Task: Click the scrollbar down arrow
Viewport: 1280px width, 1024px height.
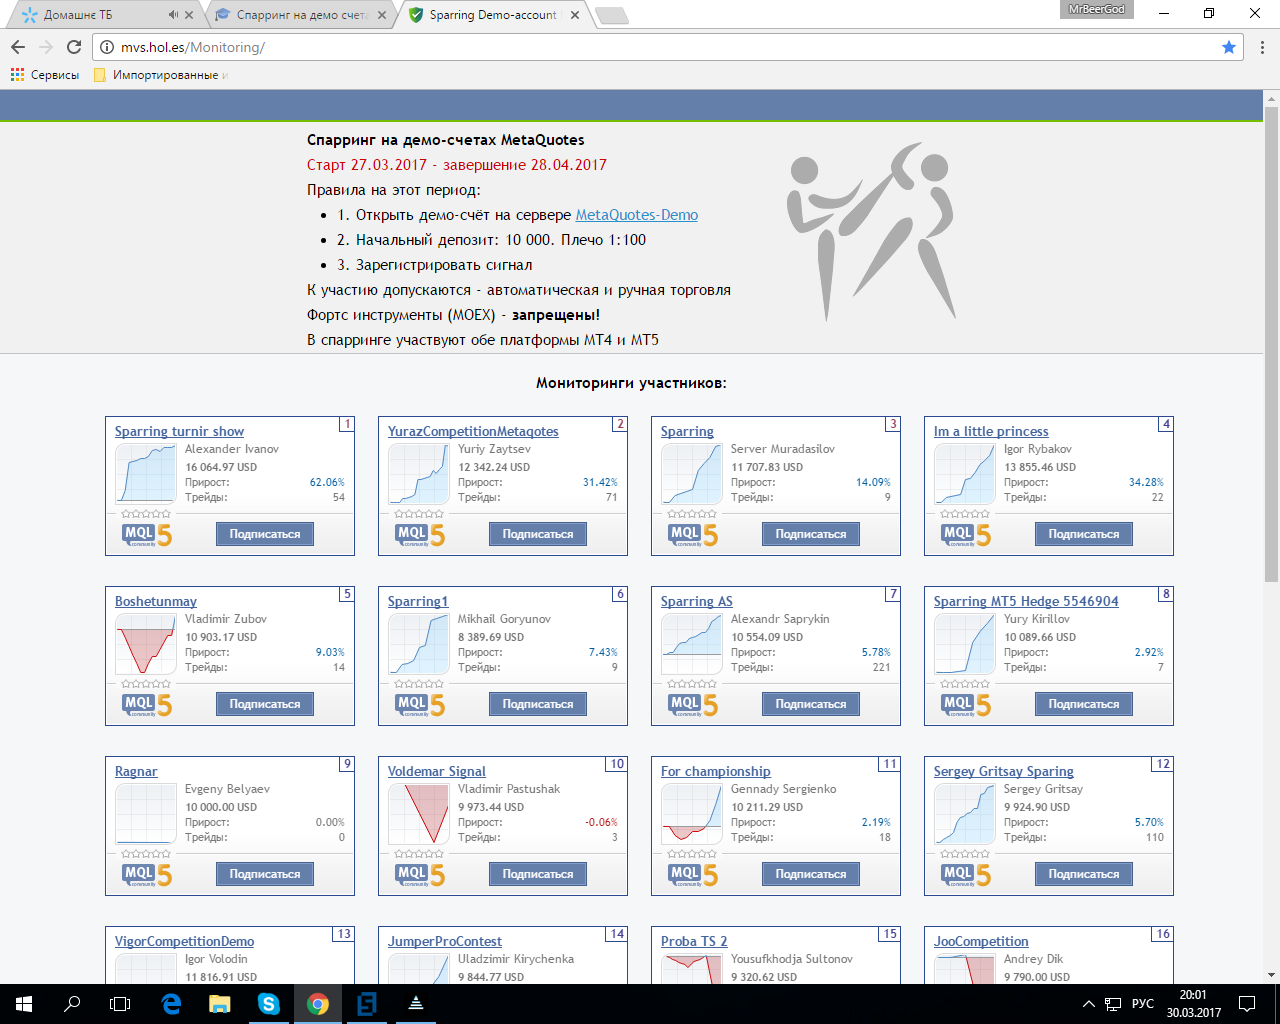Action: (x=1271, y=975)
